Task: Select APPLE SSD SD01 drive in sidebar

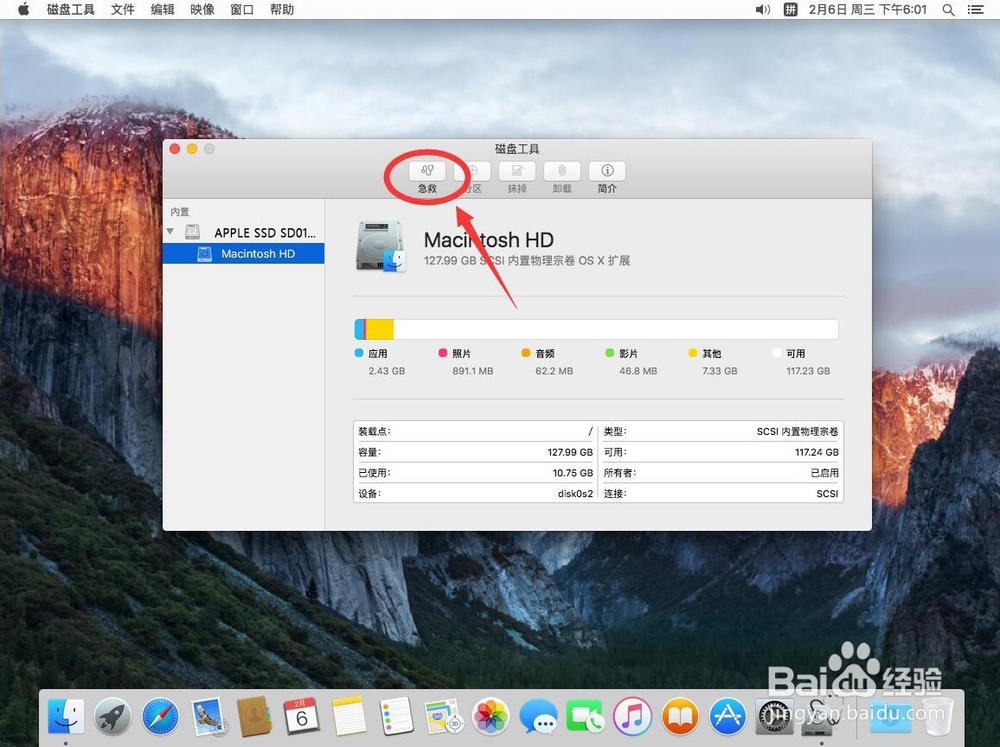Action: click(x=244, y=232)
